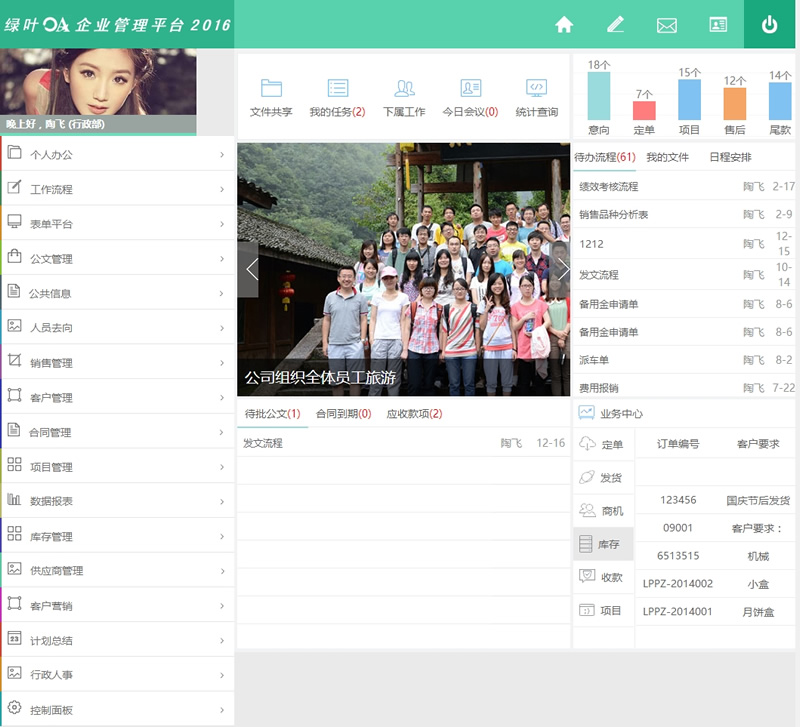Viewport: 800px width, 727px height.
Task: Click the home icon in top bar
Action: (564, 25)
